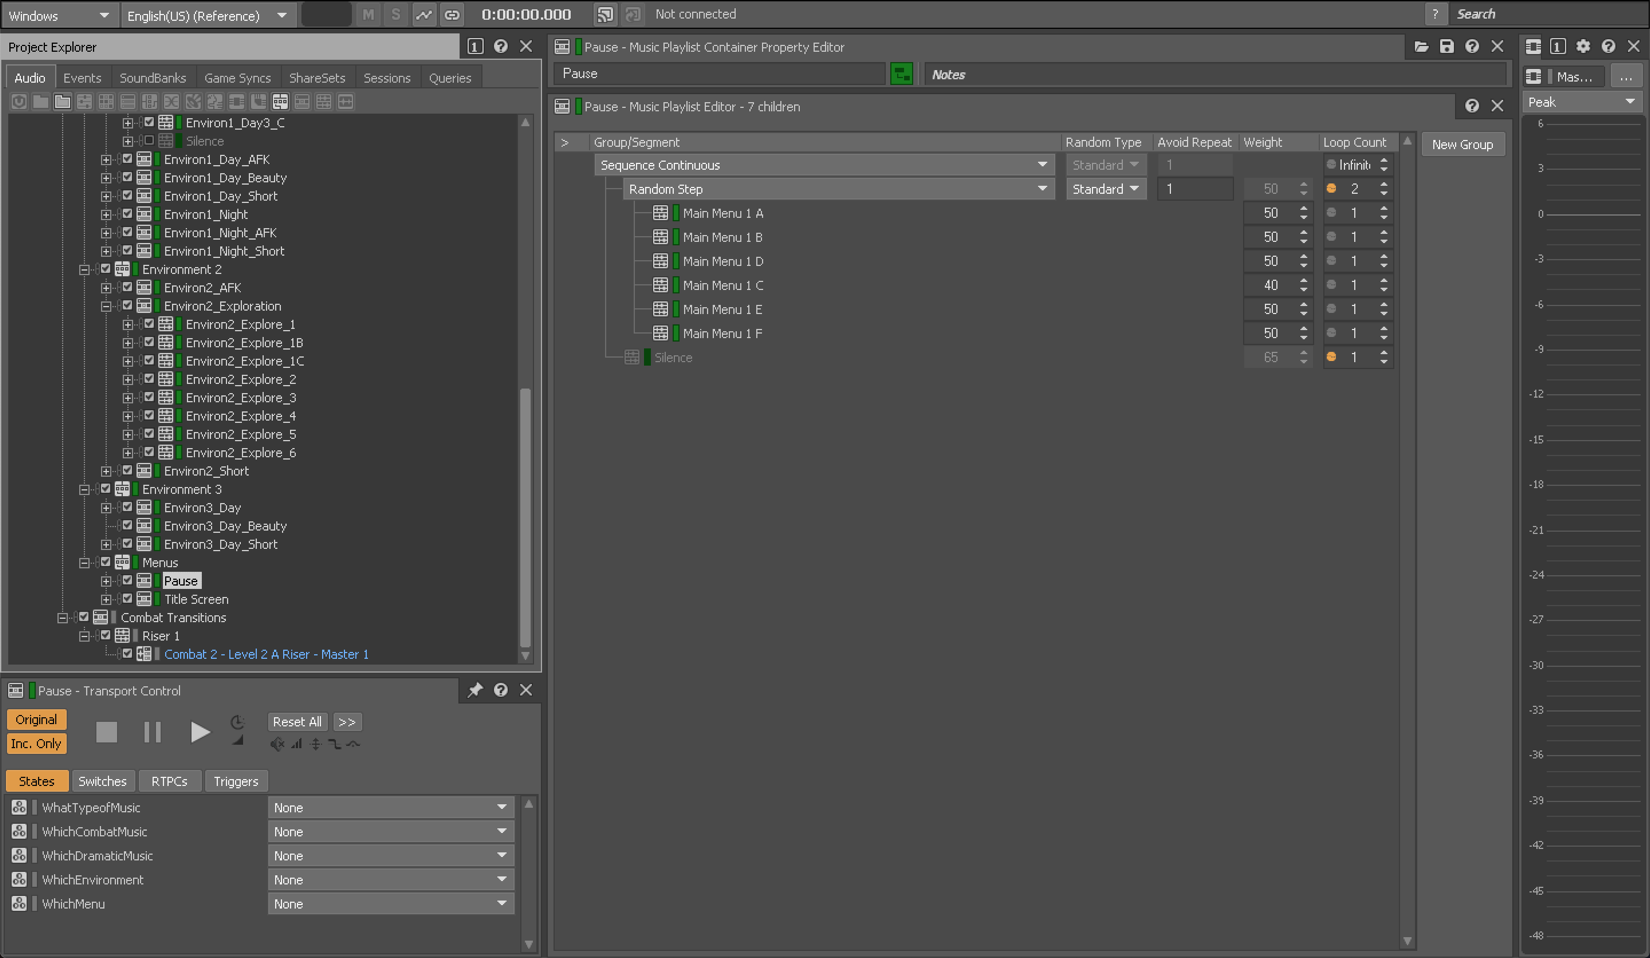Click the graph line icon in top toolbar

pyautogui.click(x=424, y=15)
